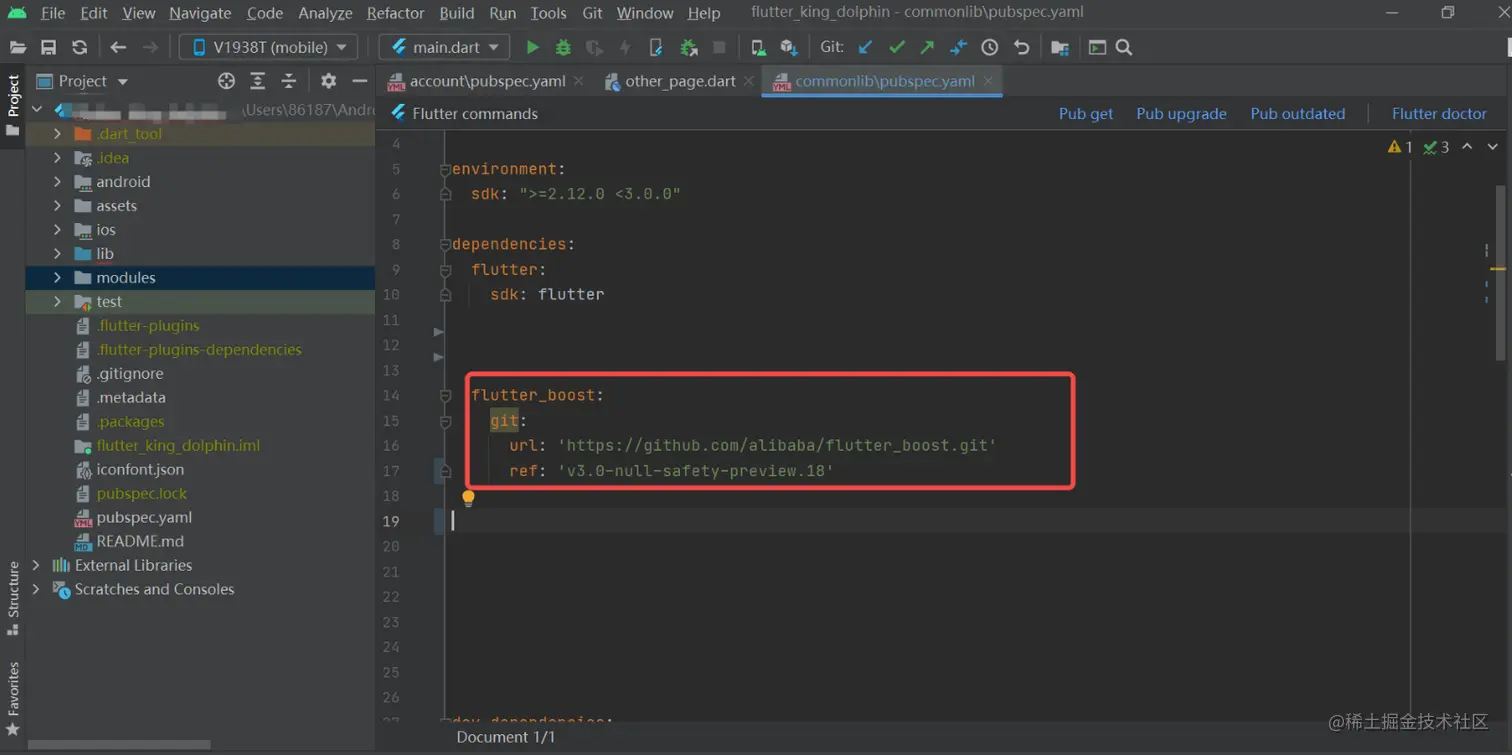Click the Select Opened File target icon

coord(226,81)
